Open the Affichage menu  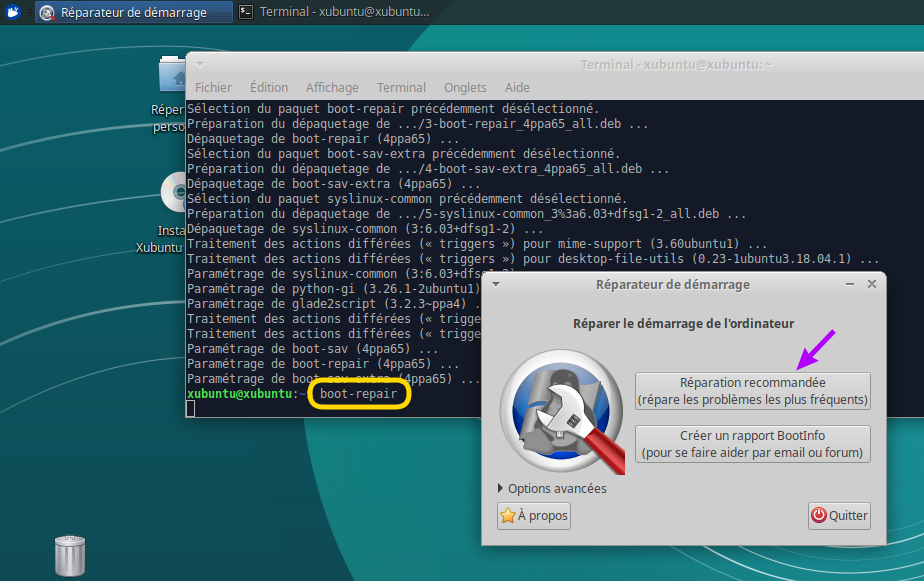331,88
